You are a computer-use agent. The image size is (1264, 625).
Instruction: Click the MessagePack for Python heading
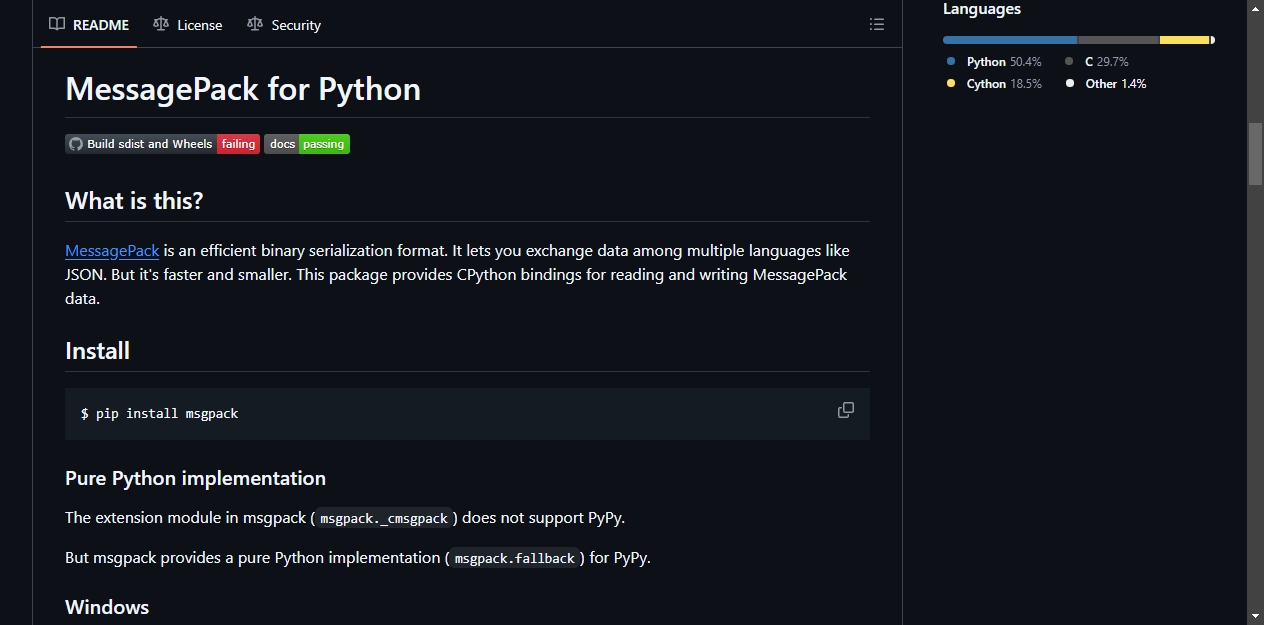tap(243, 89)
